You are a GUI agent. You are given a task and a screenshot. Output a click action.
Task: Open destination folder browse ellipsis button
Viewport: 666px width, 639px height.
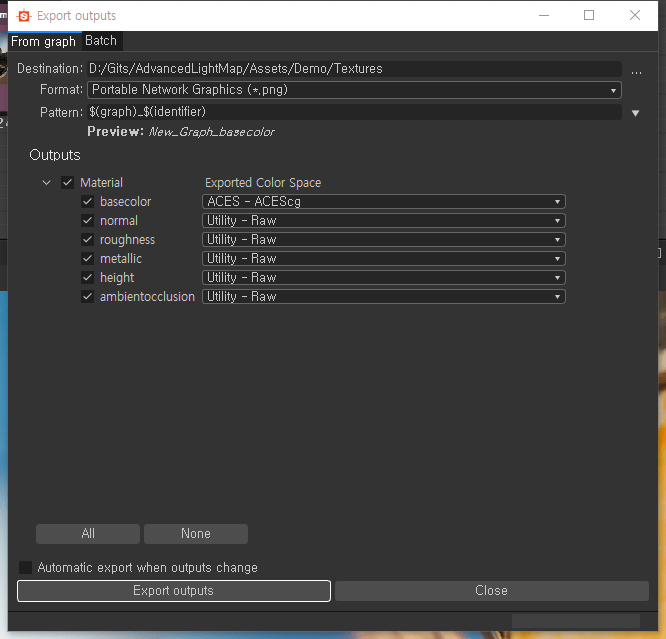636,70
